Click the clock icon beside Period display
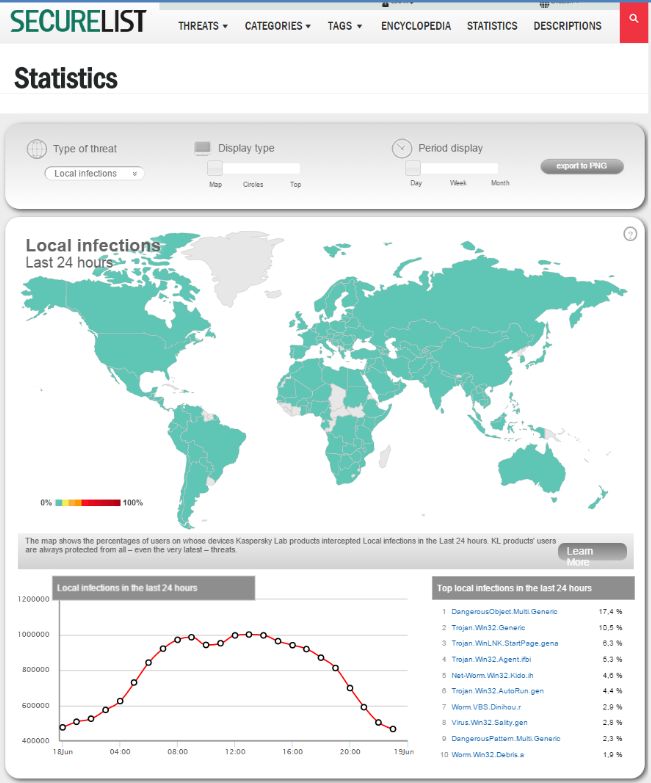The height and width of the screenshot is (783, 651). pyautogui.click(x=401, y=148)
